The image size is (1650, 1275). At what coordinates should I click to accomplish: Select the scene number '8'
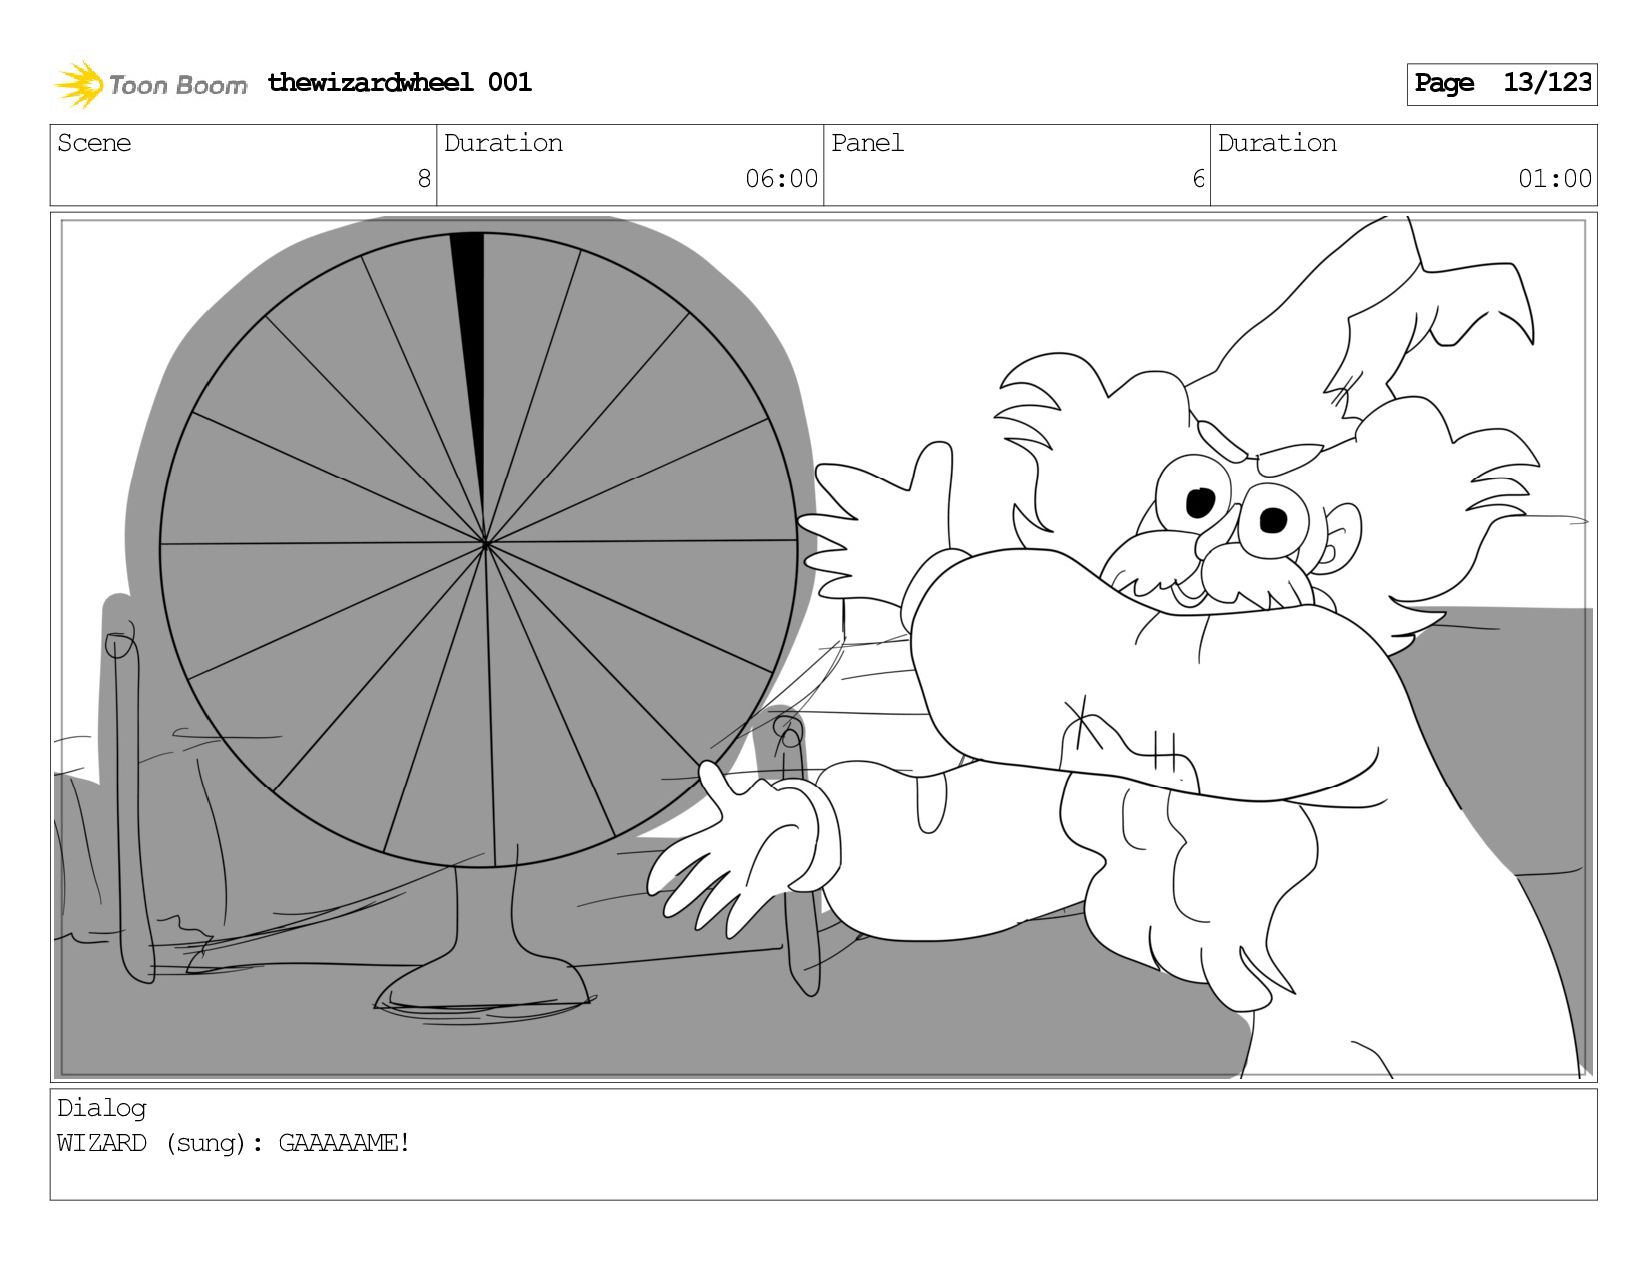pyautogui.click(x=424, y=179)
